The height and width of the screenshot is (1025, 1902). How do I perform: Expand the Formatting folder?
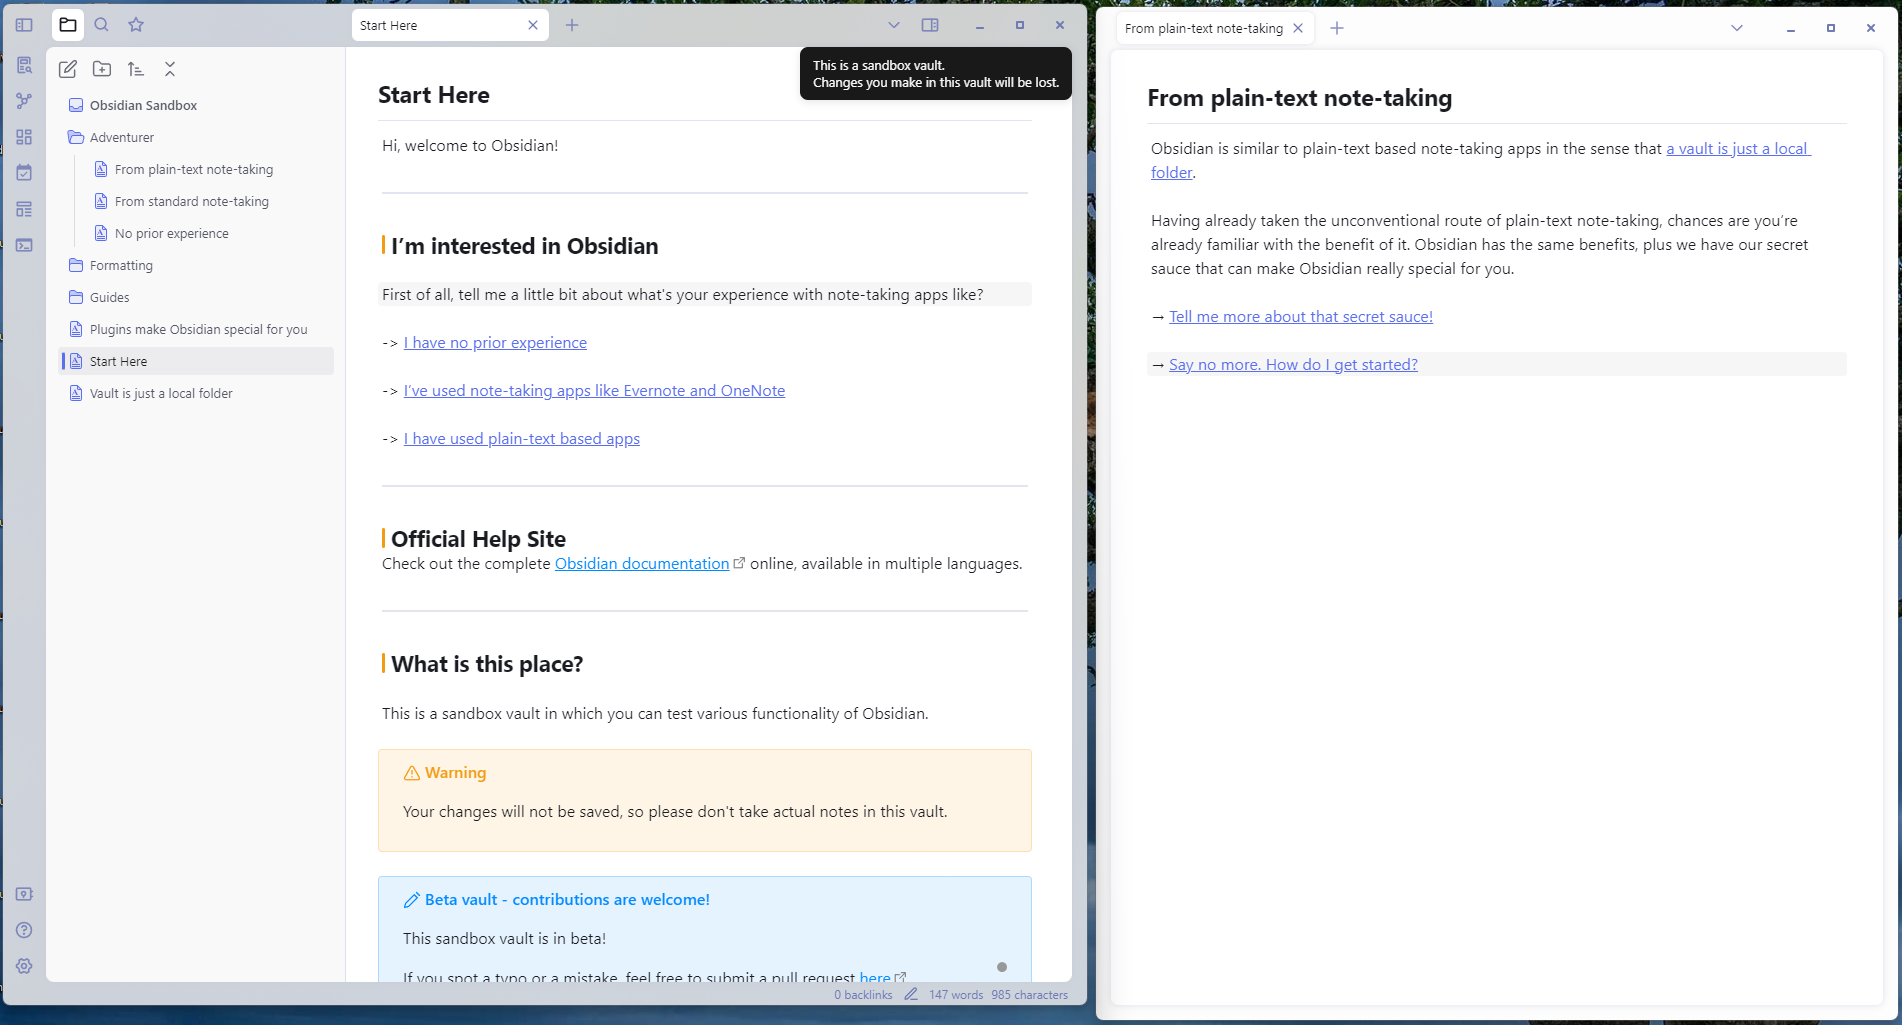pyautogui.click(x=120, y=265)
